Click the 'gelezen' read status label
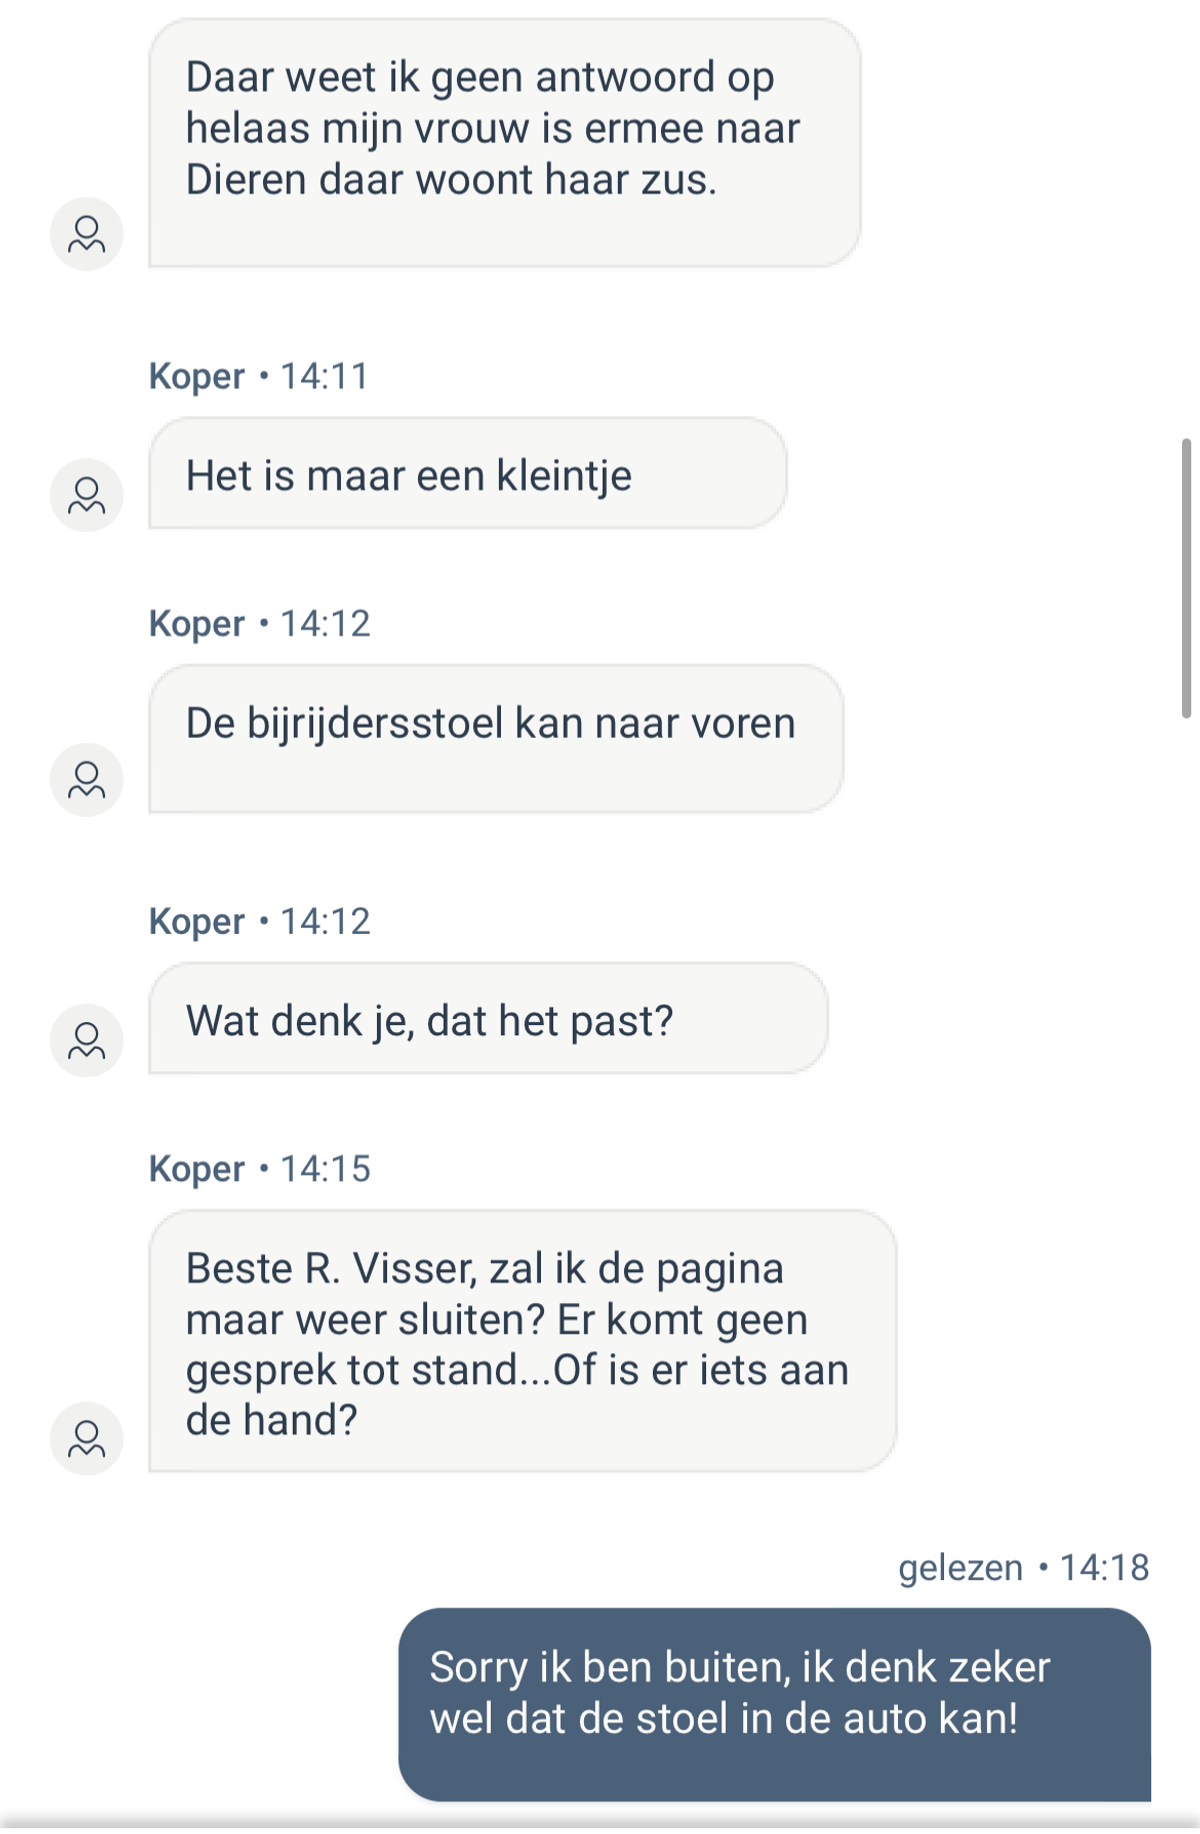The height and width of the screenshot is (1834, 1200). tap(960, 1568)
